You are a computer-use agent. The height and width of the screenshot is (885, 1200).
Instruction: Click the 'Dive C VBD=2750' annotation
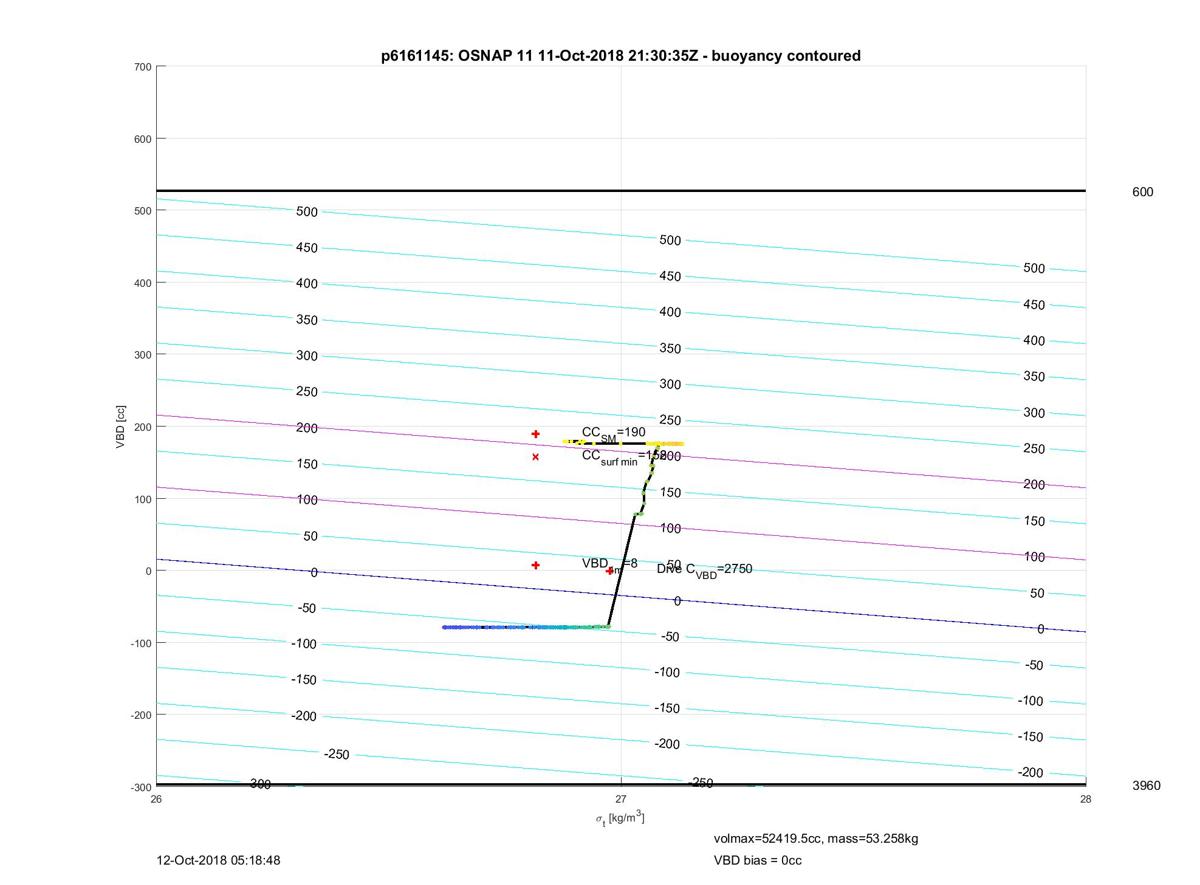704,570
